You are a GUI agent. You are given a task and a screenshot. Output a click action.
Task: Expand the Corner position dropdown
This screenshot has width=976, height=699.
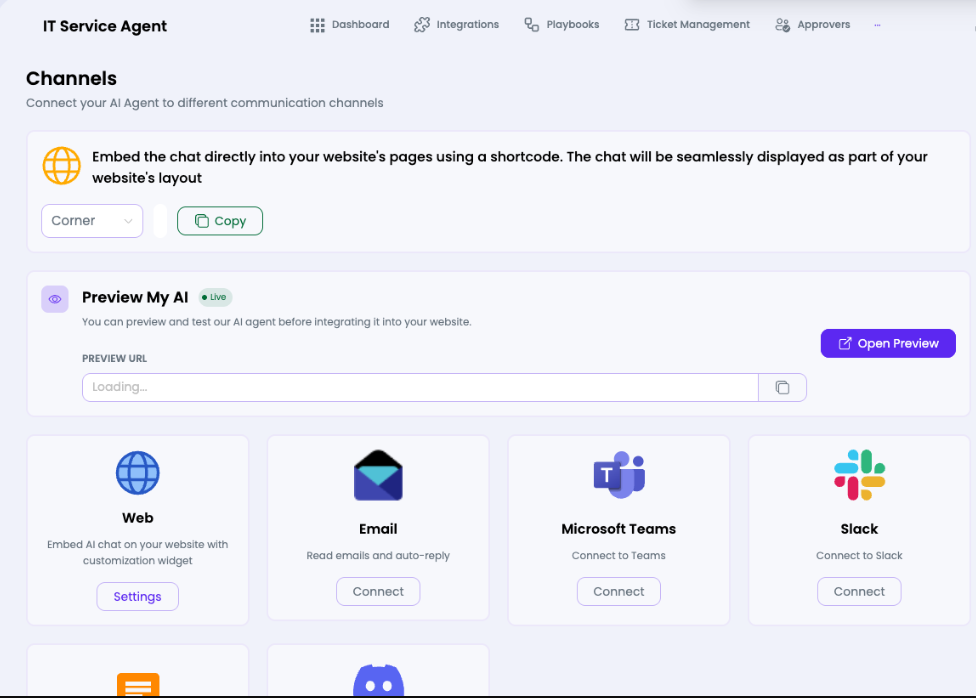92,221
